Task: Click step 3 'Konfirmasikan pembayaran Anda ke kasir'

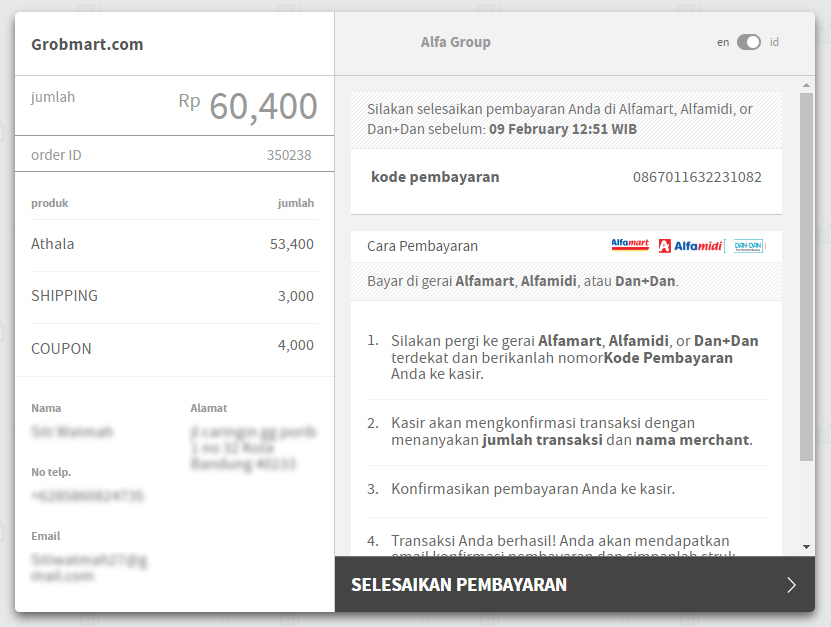Action: click(x=533, y=489)
